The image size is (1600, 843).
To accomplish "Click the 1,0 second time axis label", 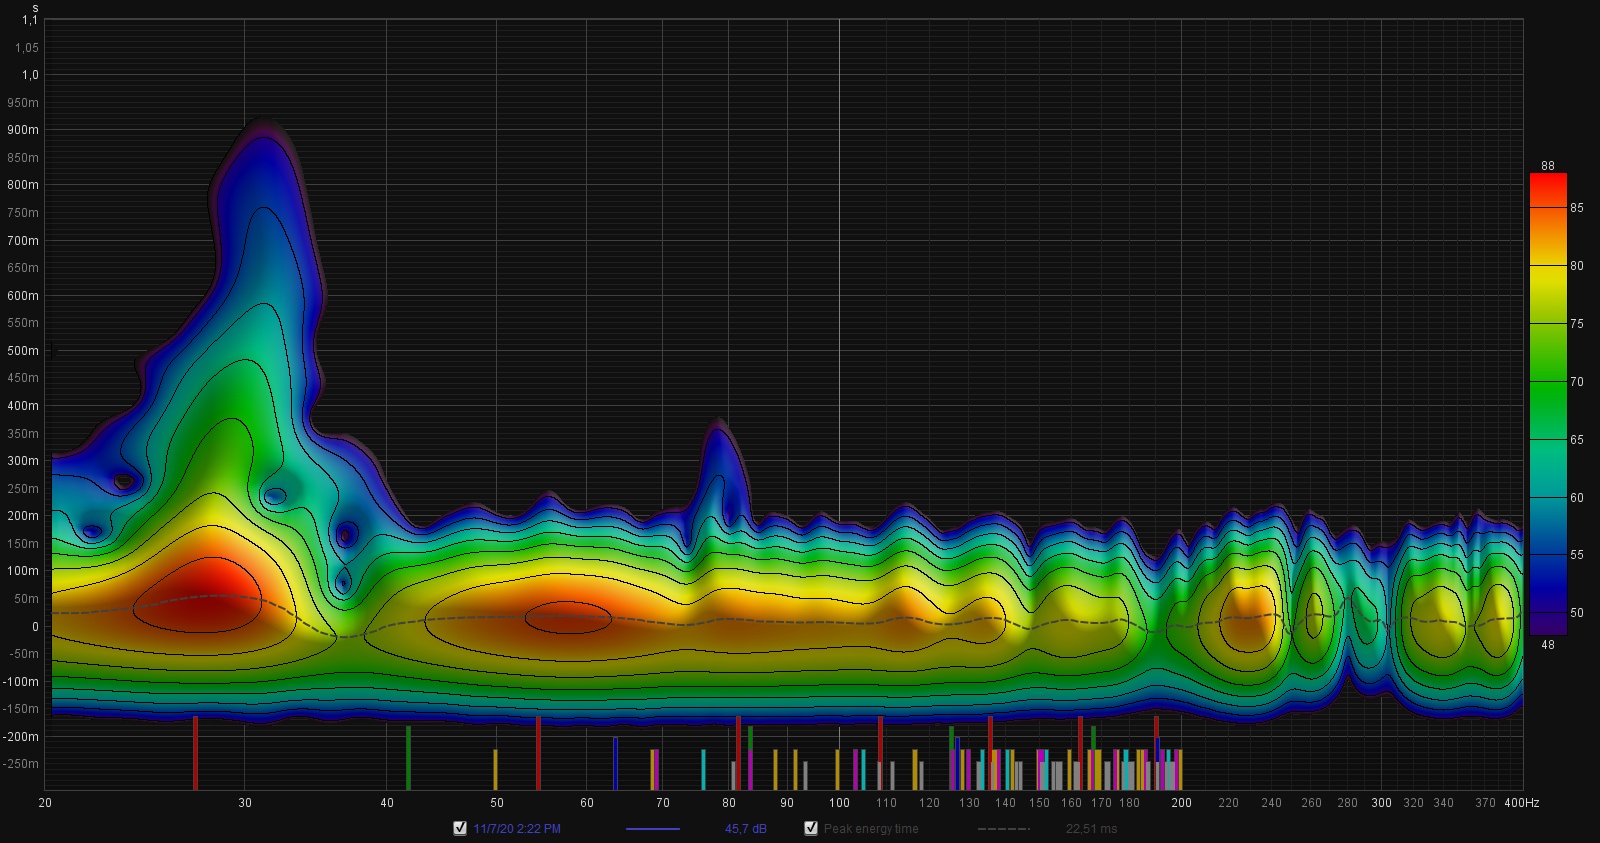I will [30, 75].
